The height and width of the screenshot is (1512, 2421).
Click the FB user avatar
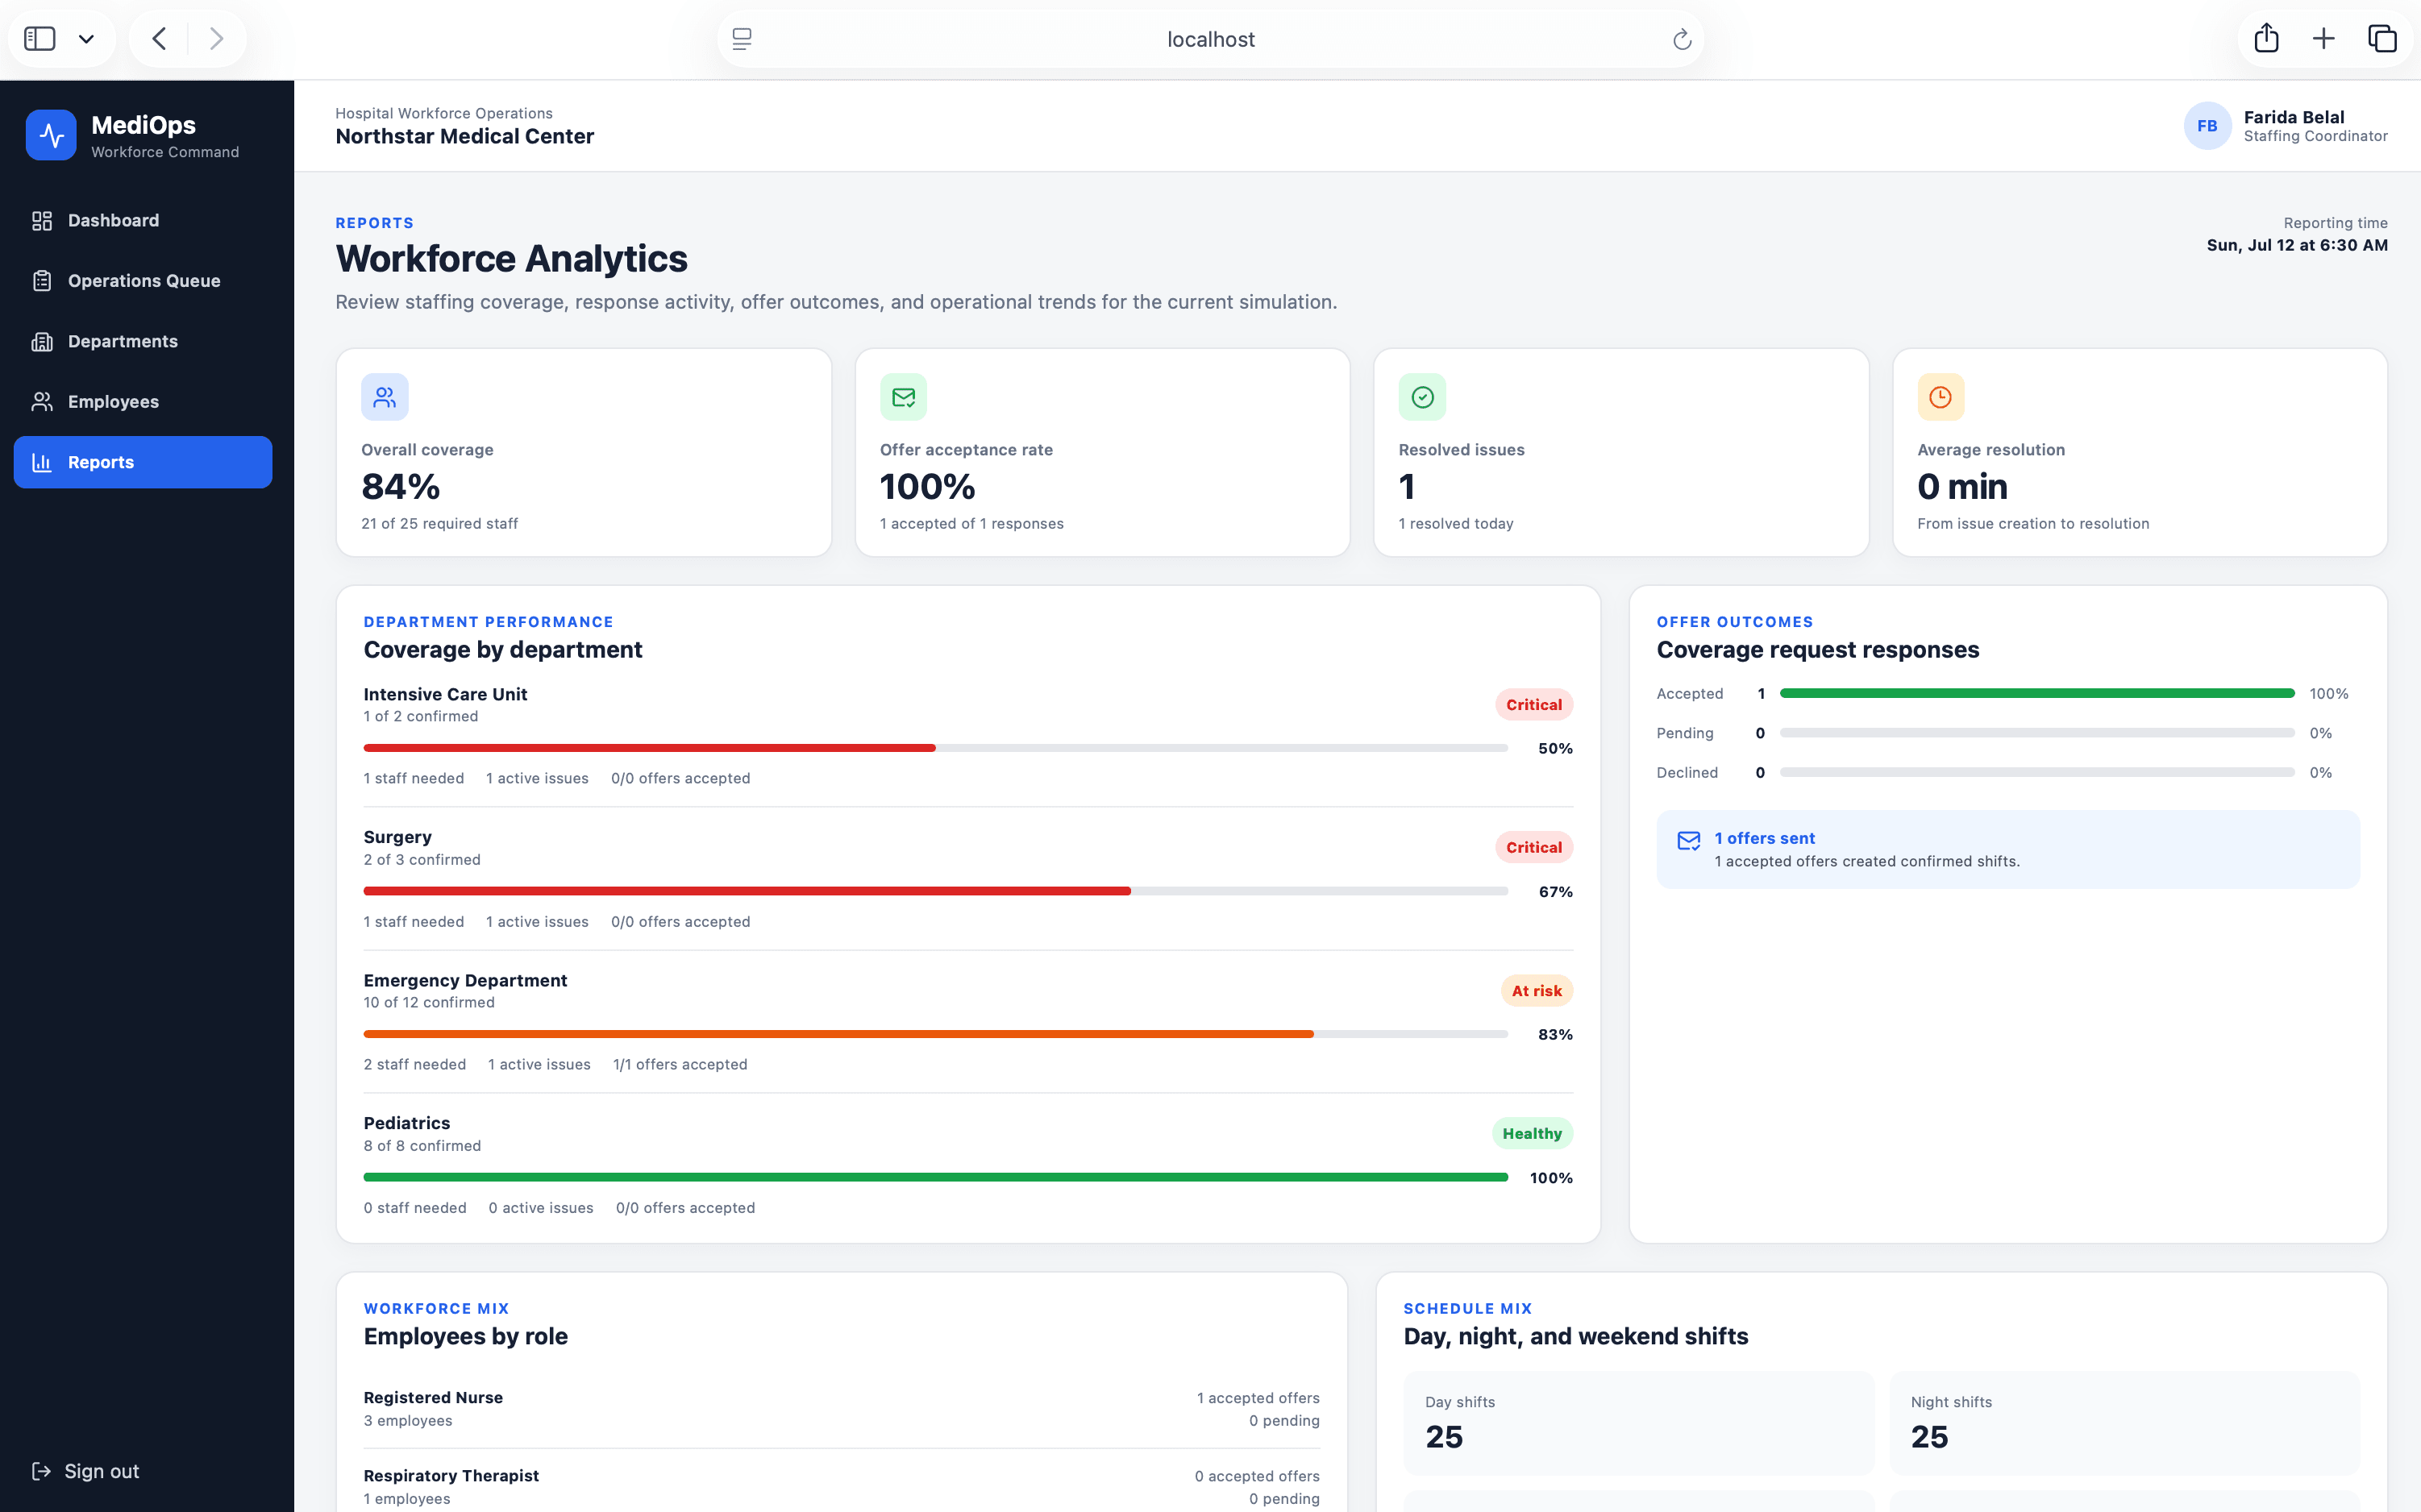pyautogui.click(x=2207, y=126)
